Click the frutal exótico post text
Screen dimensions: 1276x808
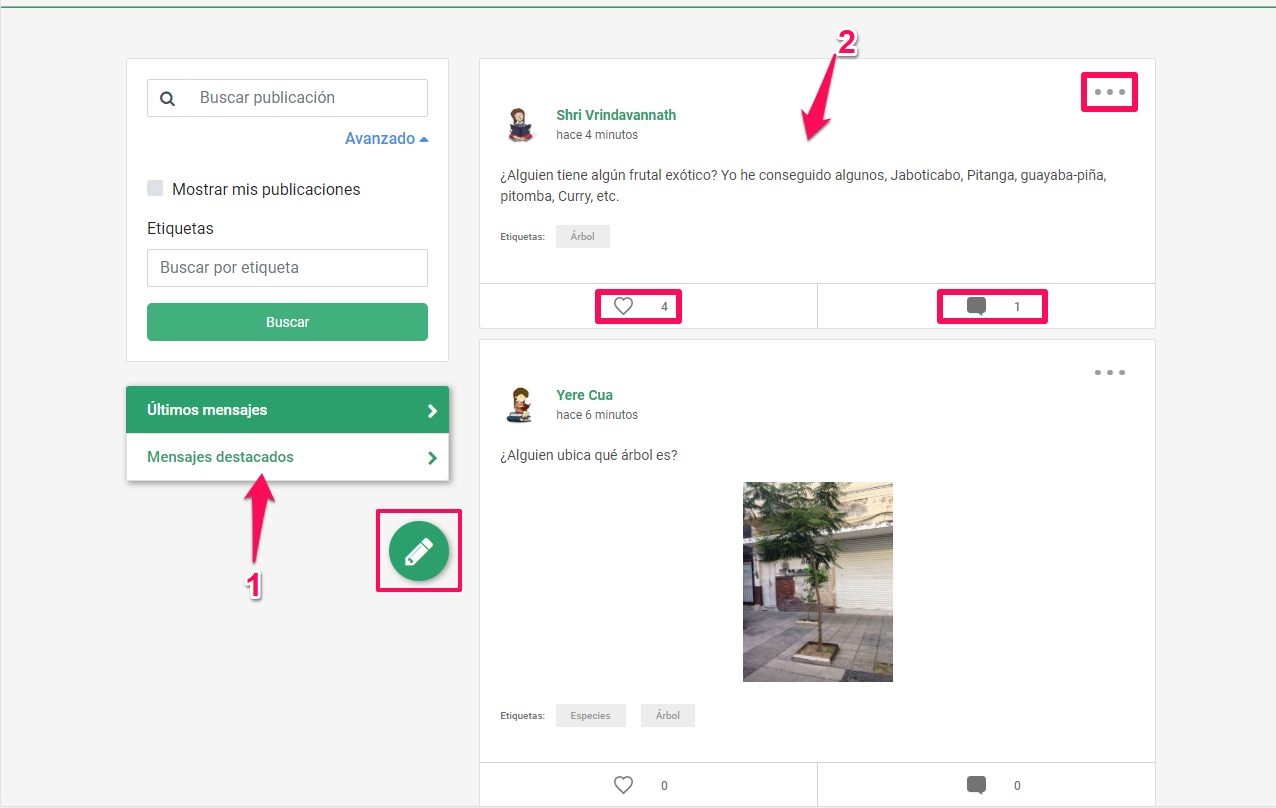click(x=803, y=186)
